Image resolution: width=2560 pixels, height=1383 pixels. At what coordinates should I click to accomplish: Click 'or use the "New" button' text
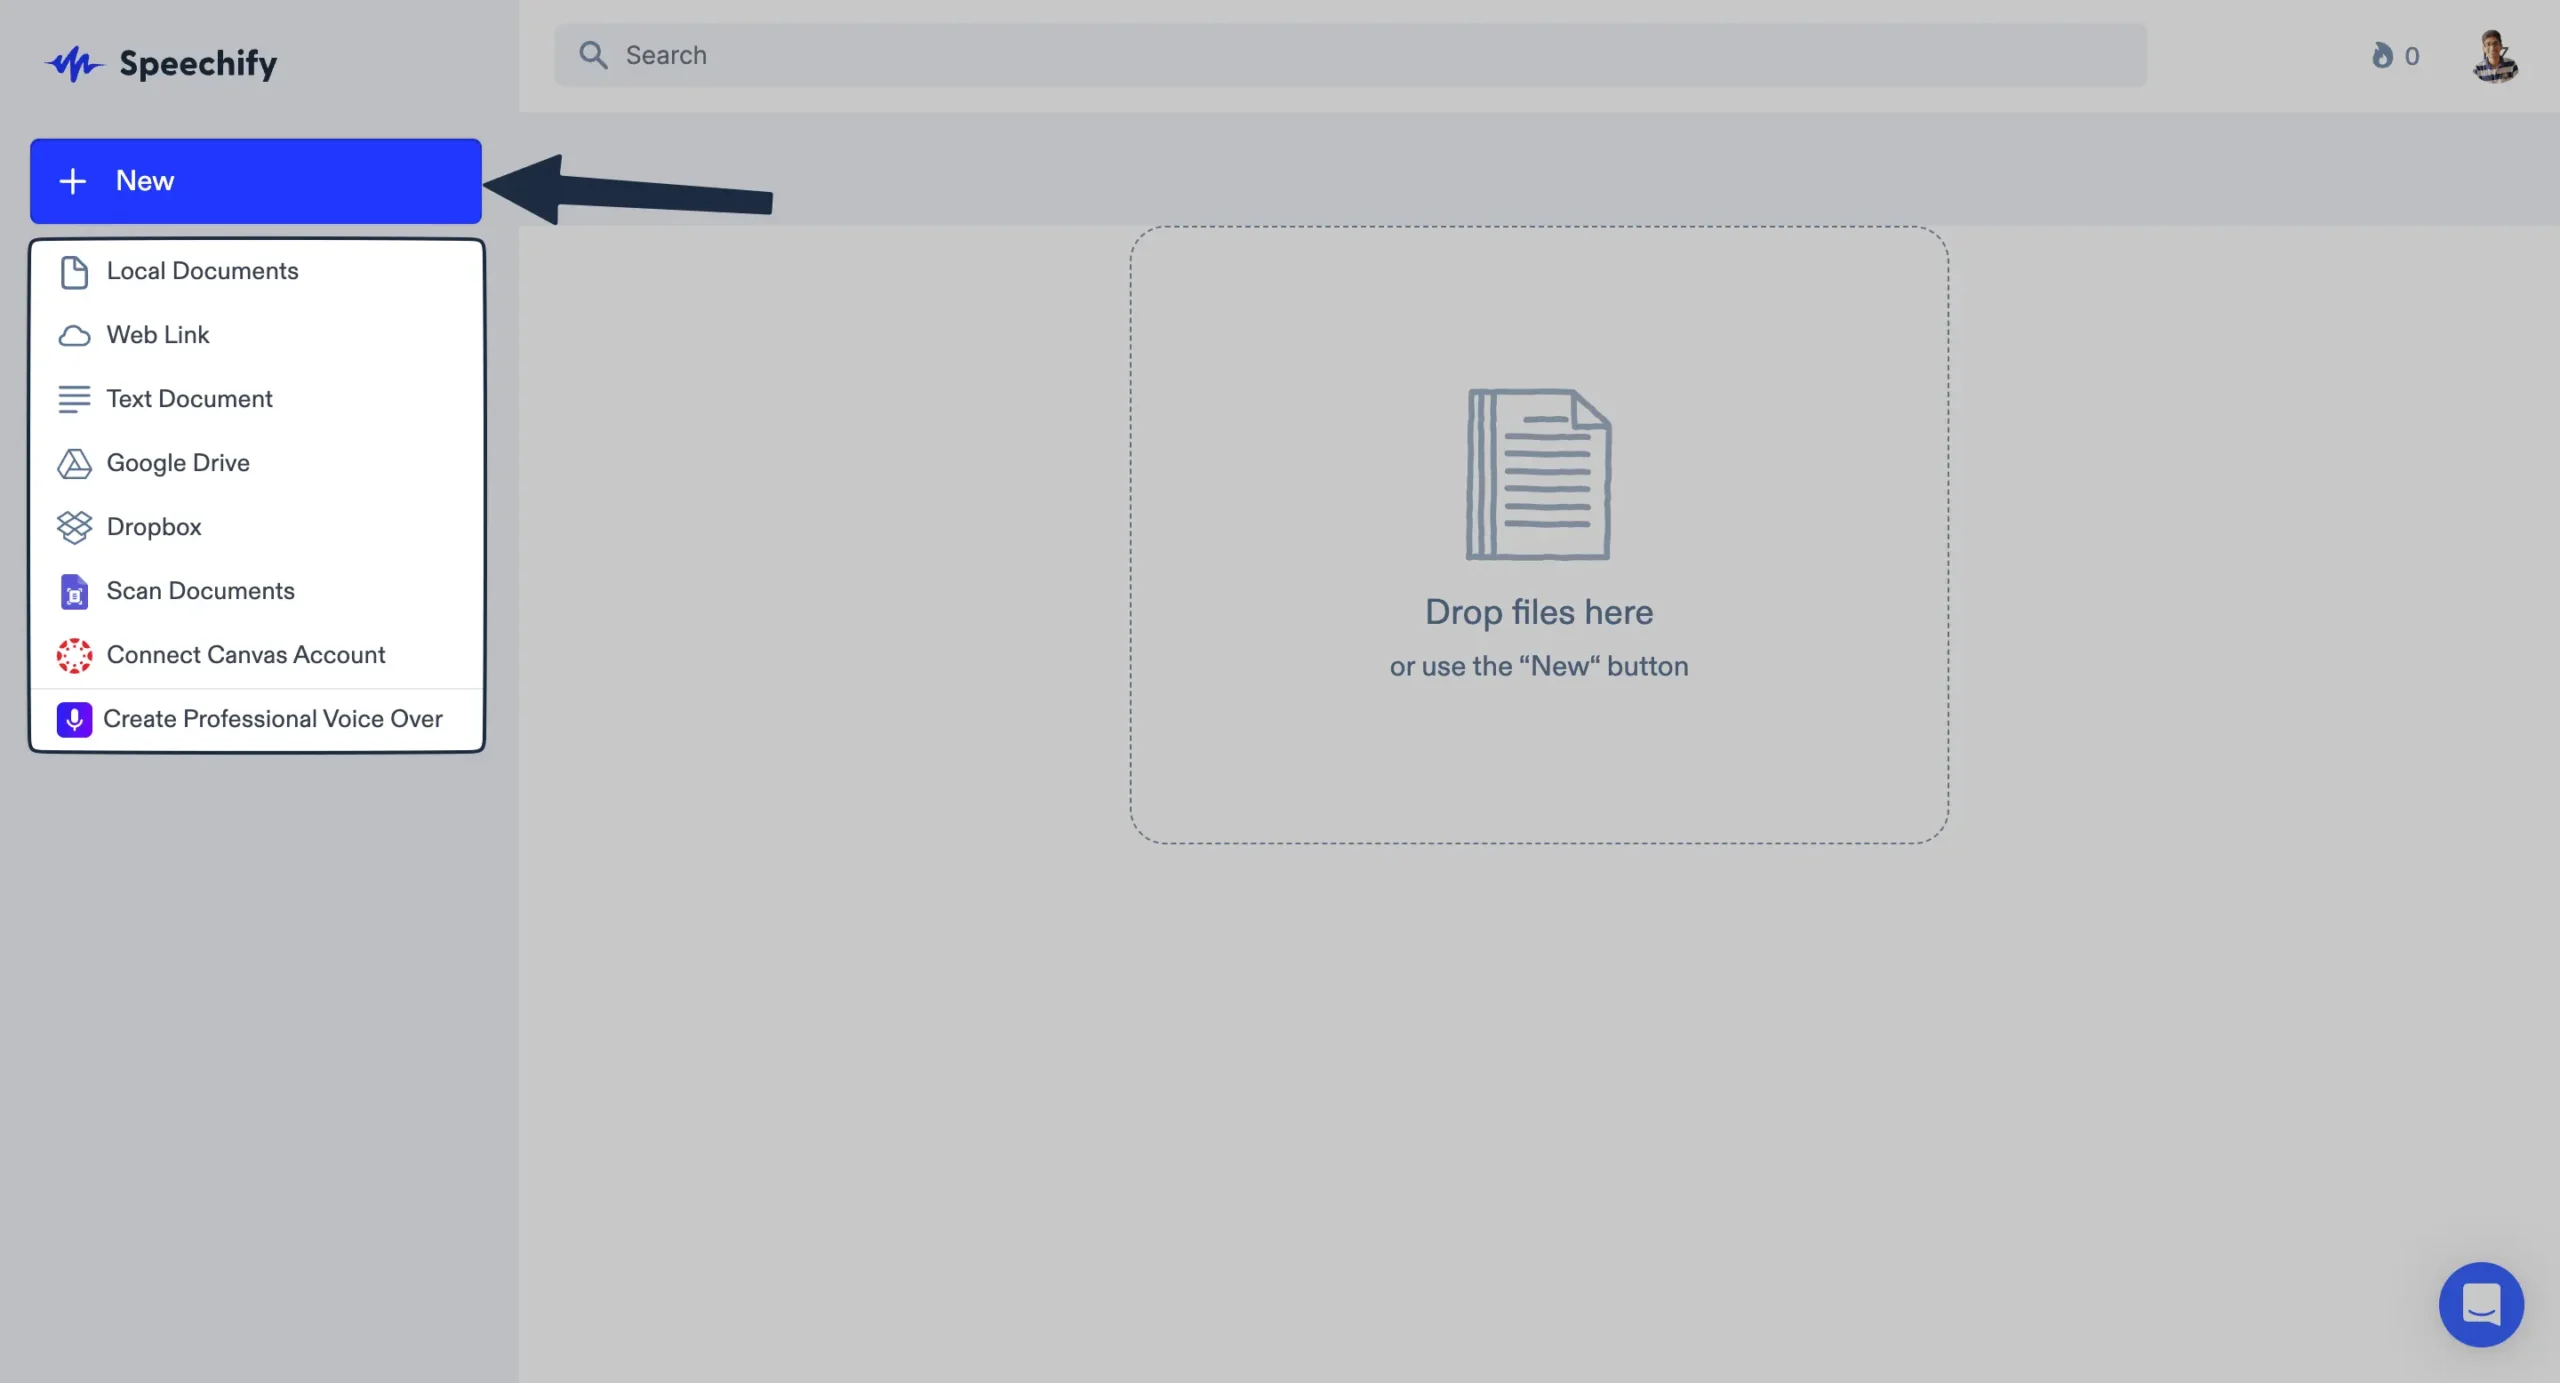1539,666
